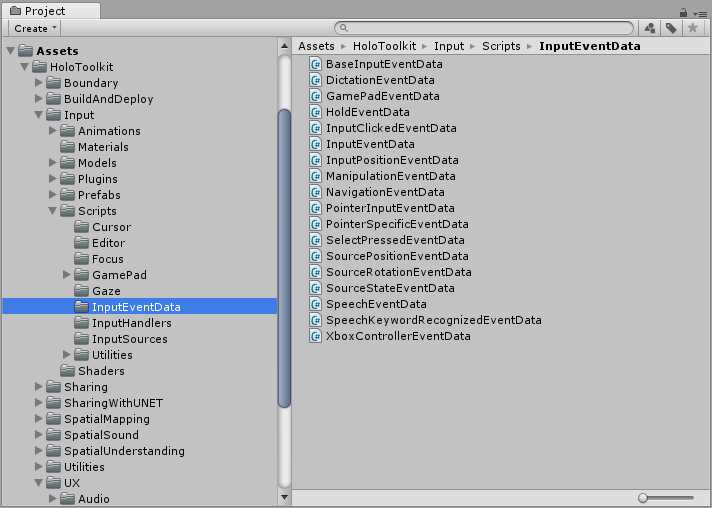The image size is (712, 508).
Task: Click the PointerInputEventData script icon
Action: pyautogui.click(x=315, y=208)
